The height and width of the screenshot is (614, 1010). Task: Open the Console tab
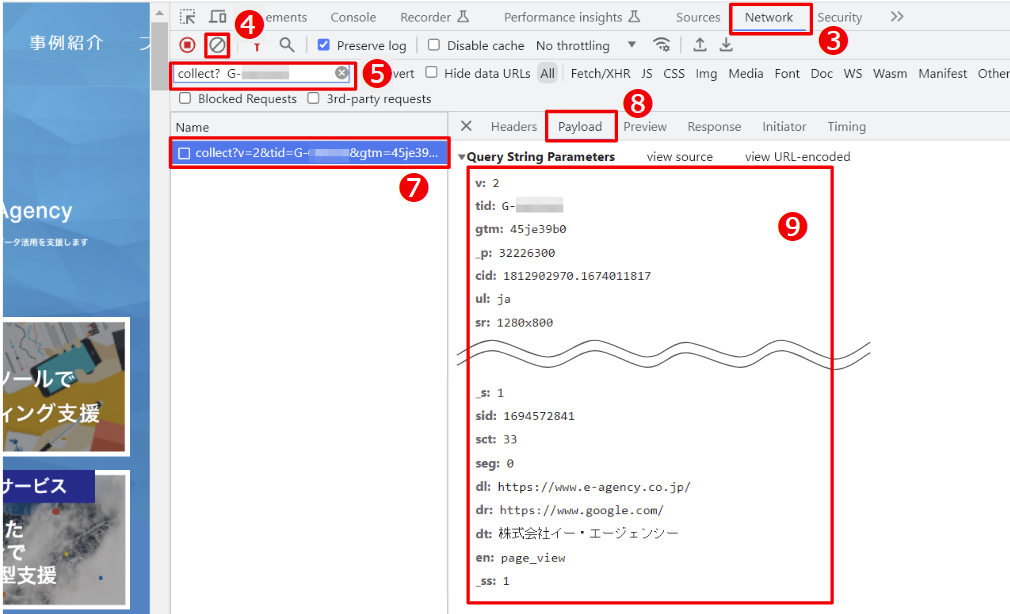coord(353,17)
